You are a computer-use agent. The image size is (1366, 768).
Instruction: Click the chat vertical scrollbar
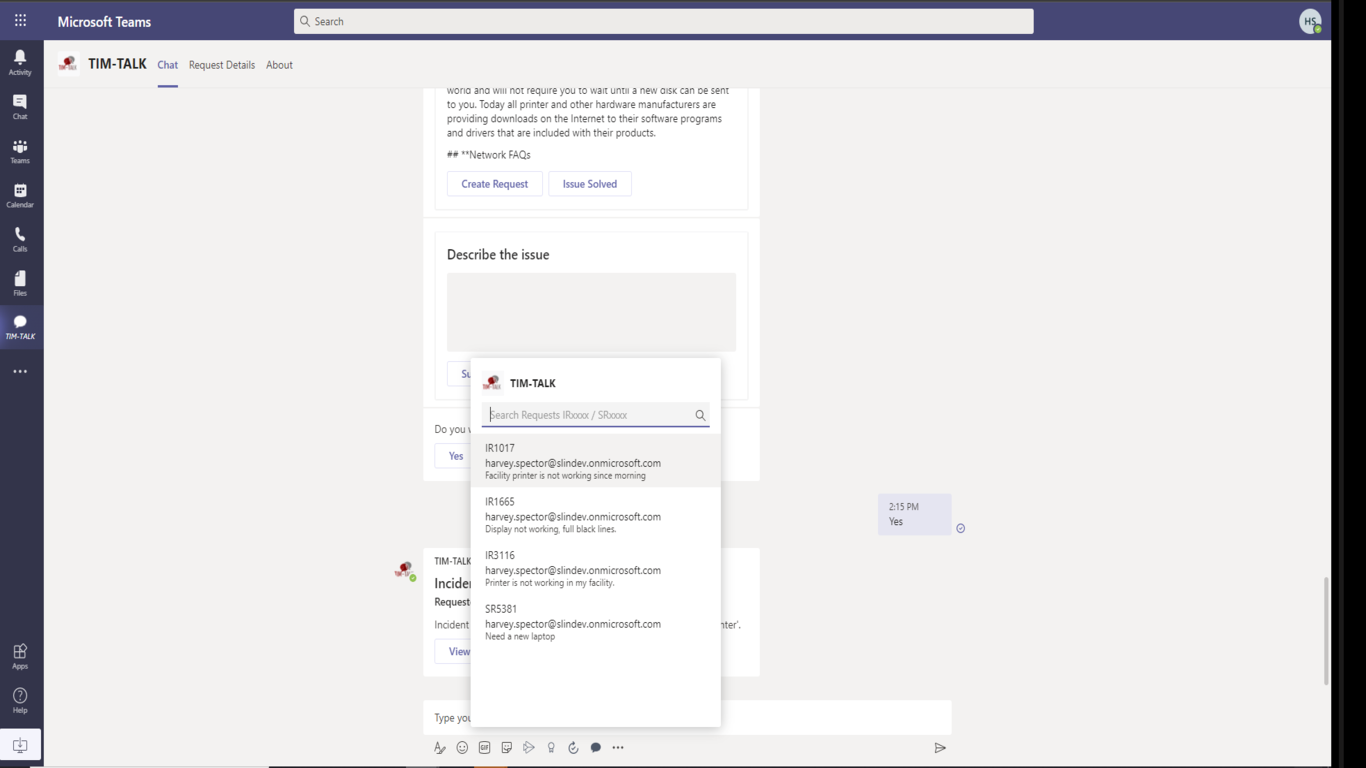pos(1327,631)
